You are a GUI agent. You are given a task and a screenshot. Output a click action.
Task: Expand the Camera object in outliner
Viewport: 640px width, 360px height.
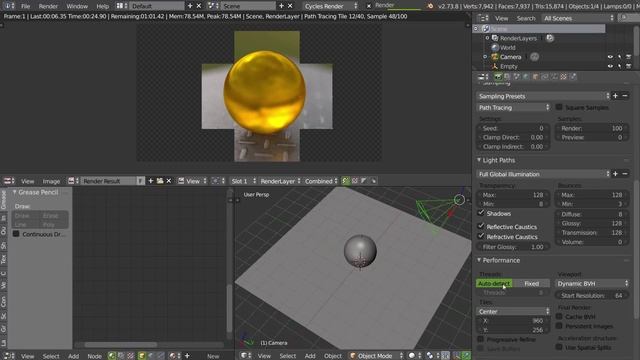click(x=485, y=57)
